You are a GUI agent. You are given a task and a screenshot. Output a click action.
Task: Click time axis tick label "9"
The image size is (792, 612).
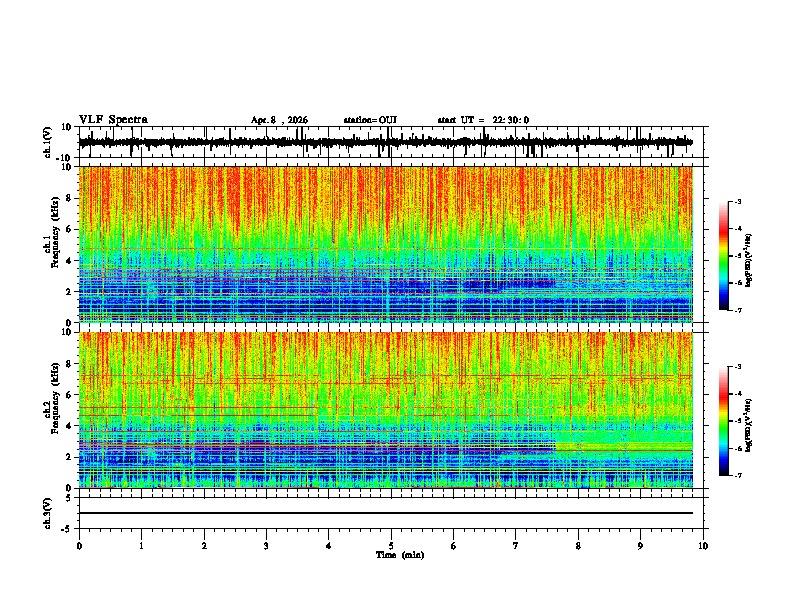click(x=640, y=546)
